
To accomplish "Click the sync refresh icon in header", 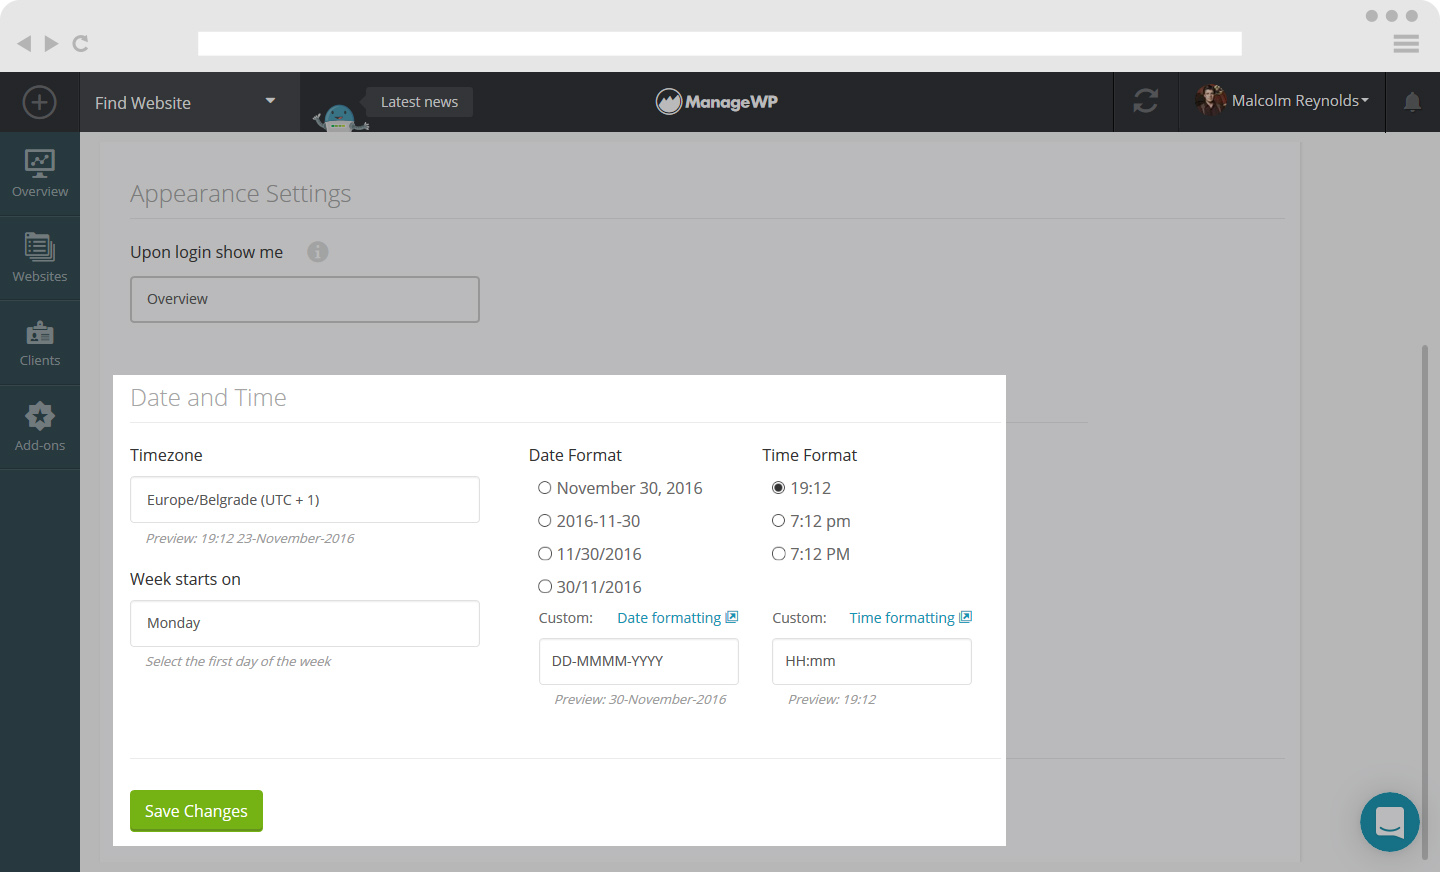I will pos(1146,101).
